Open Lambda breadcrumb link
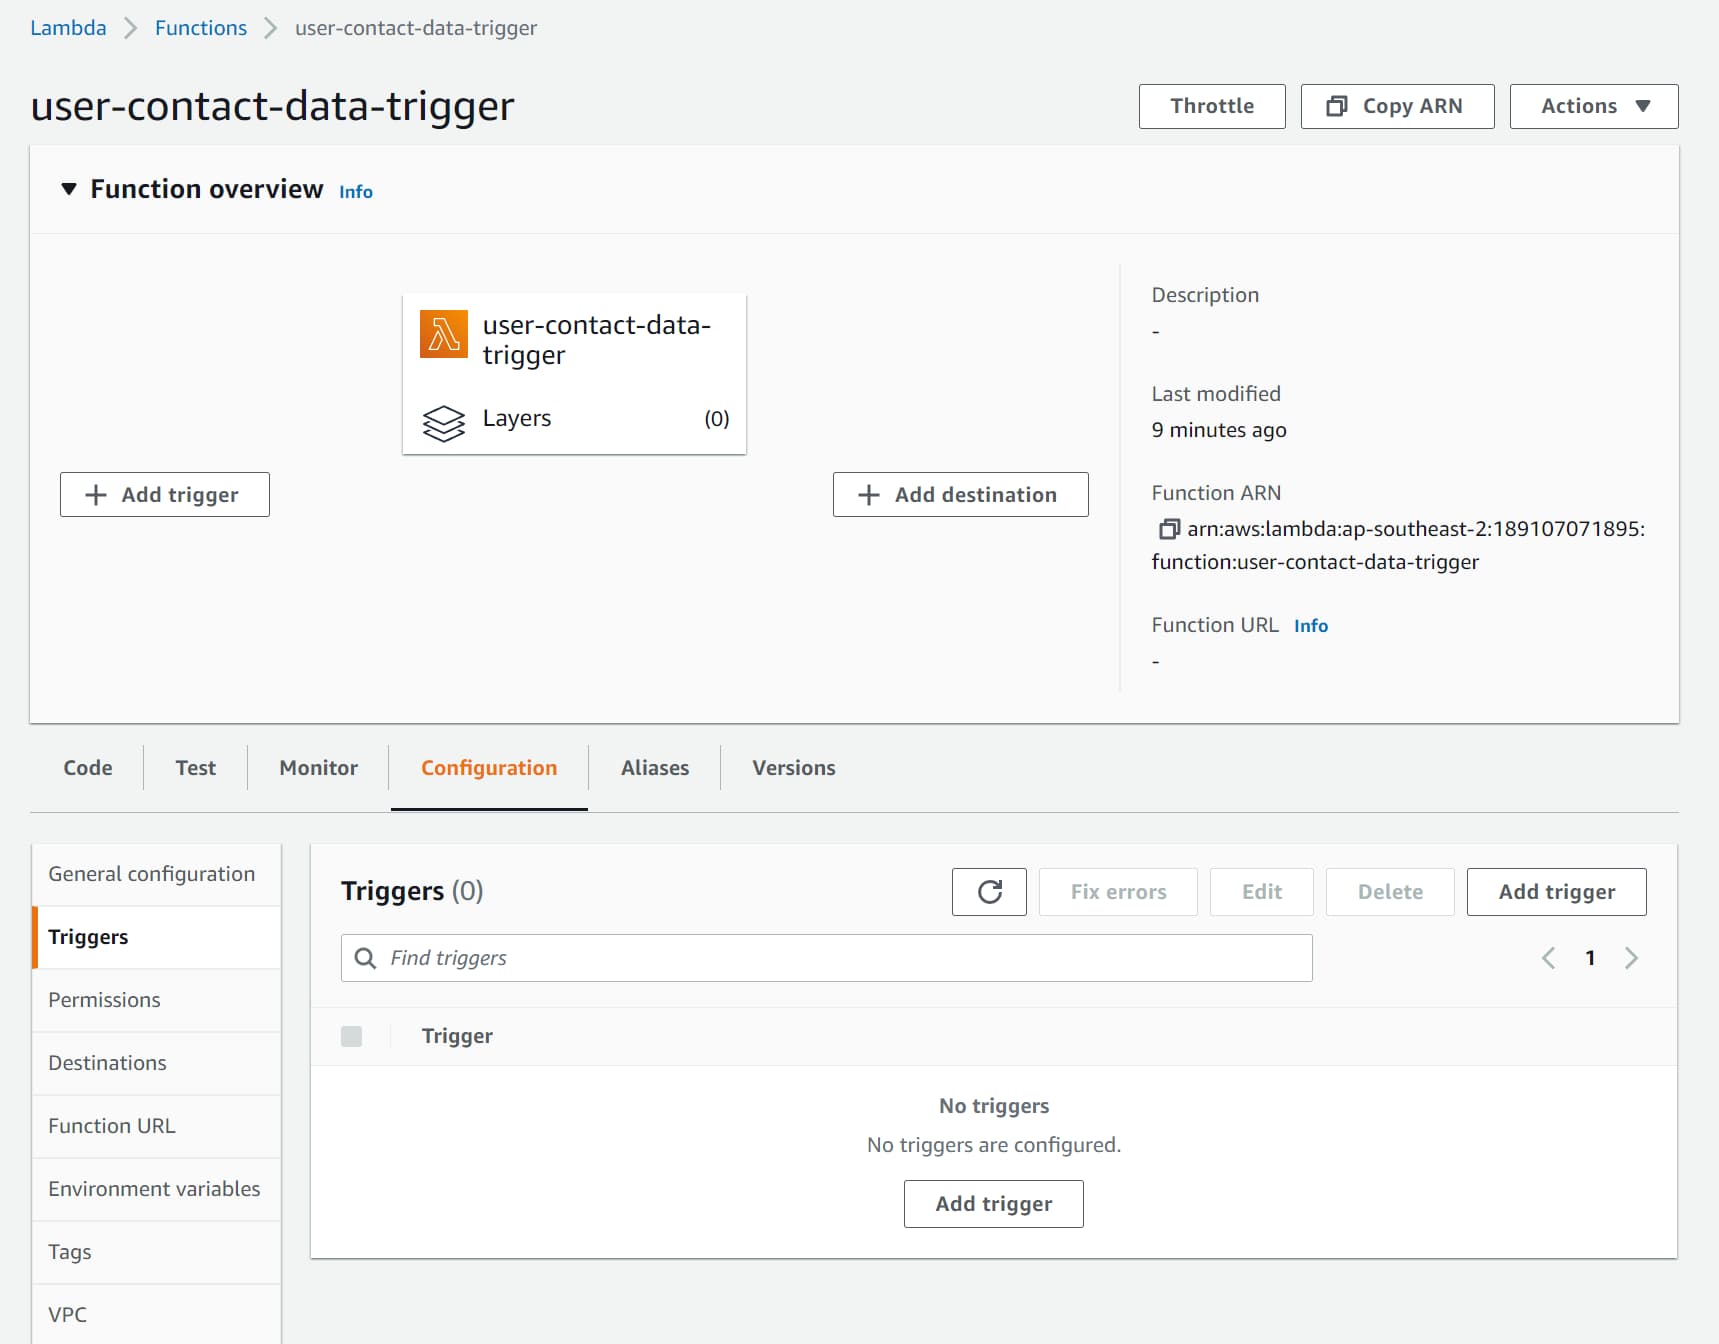 [68, 28]
